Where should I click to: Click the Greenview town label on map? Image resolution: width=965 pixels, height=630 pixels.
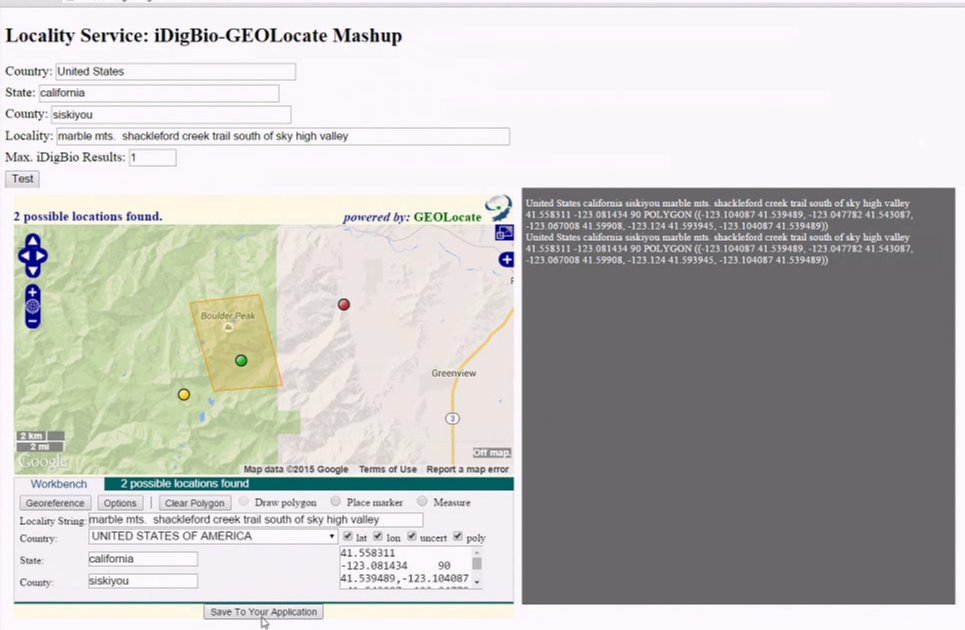pyautogui.click(x=454, y=373)
